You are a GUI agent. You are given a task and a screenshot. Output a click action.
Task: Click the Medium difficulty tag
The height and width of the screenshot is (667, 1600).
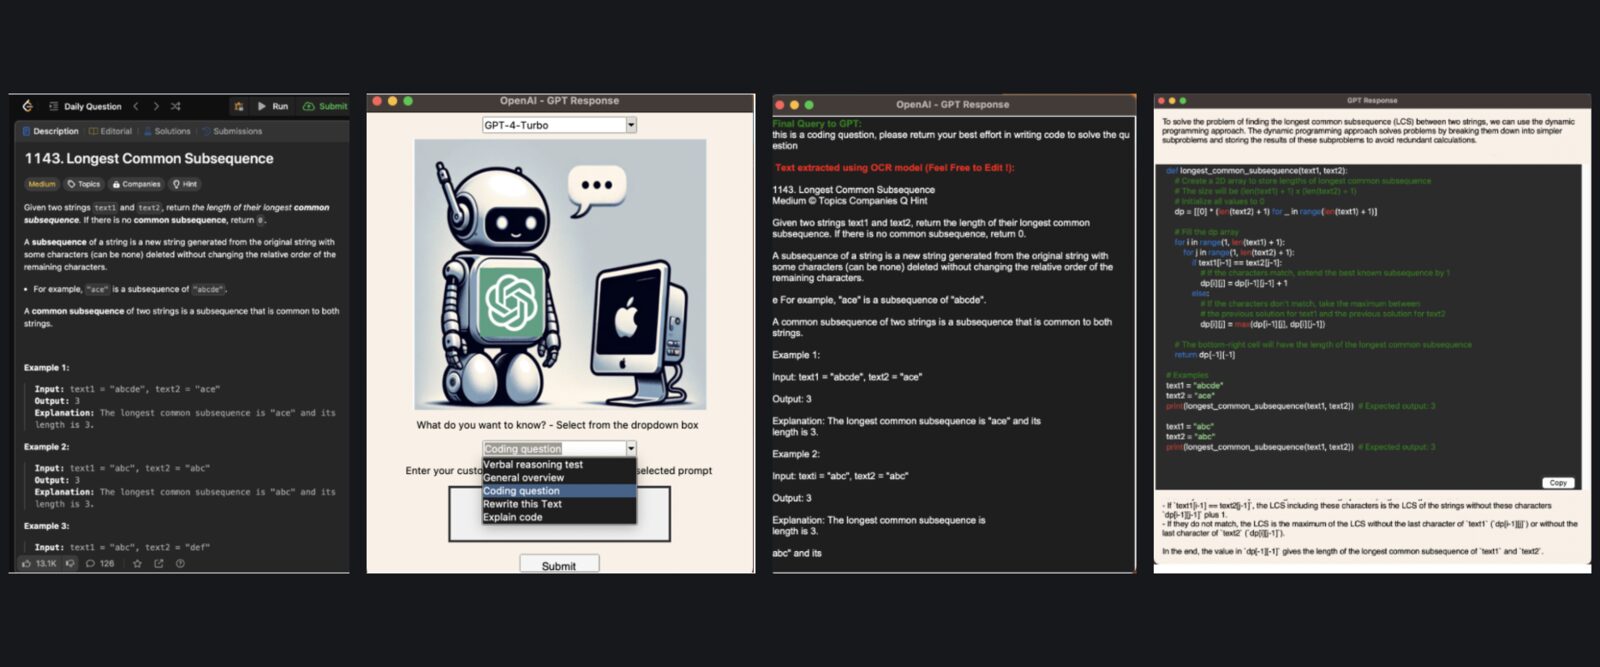tap(42, 184)
